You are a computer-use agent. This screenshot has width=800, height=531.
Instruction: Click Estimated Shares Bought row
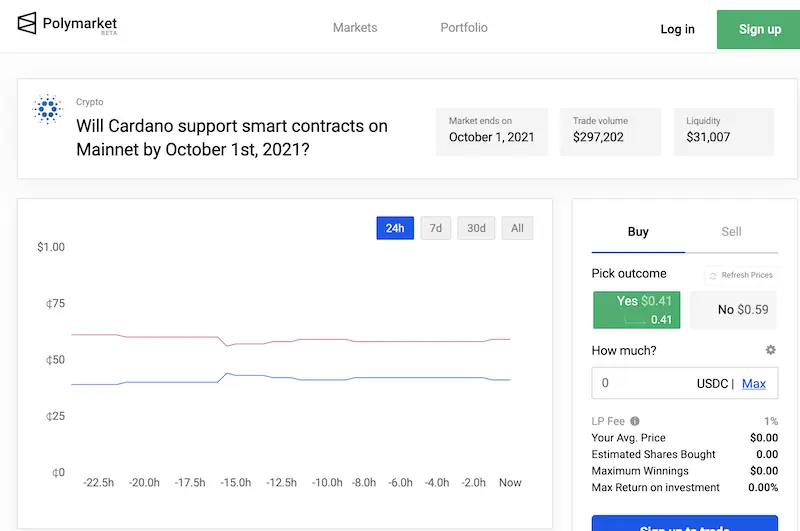[685, 454]
